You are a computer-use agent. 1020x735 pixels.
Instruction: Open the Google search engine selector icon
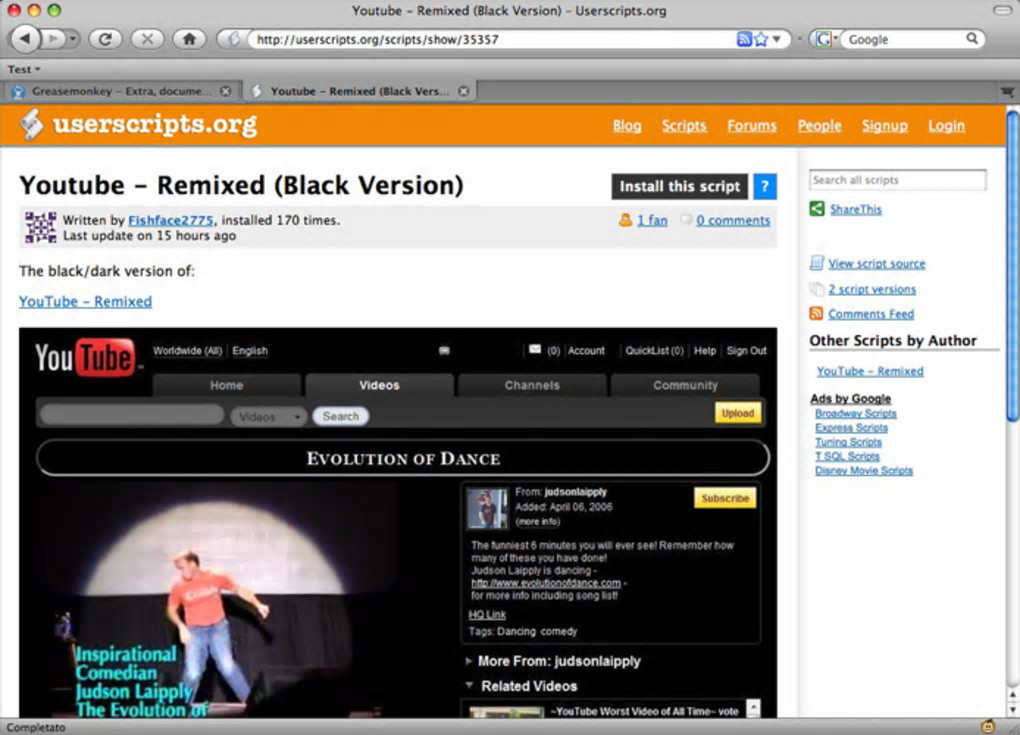(x=824, y=39)
